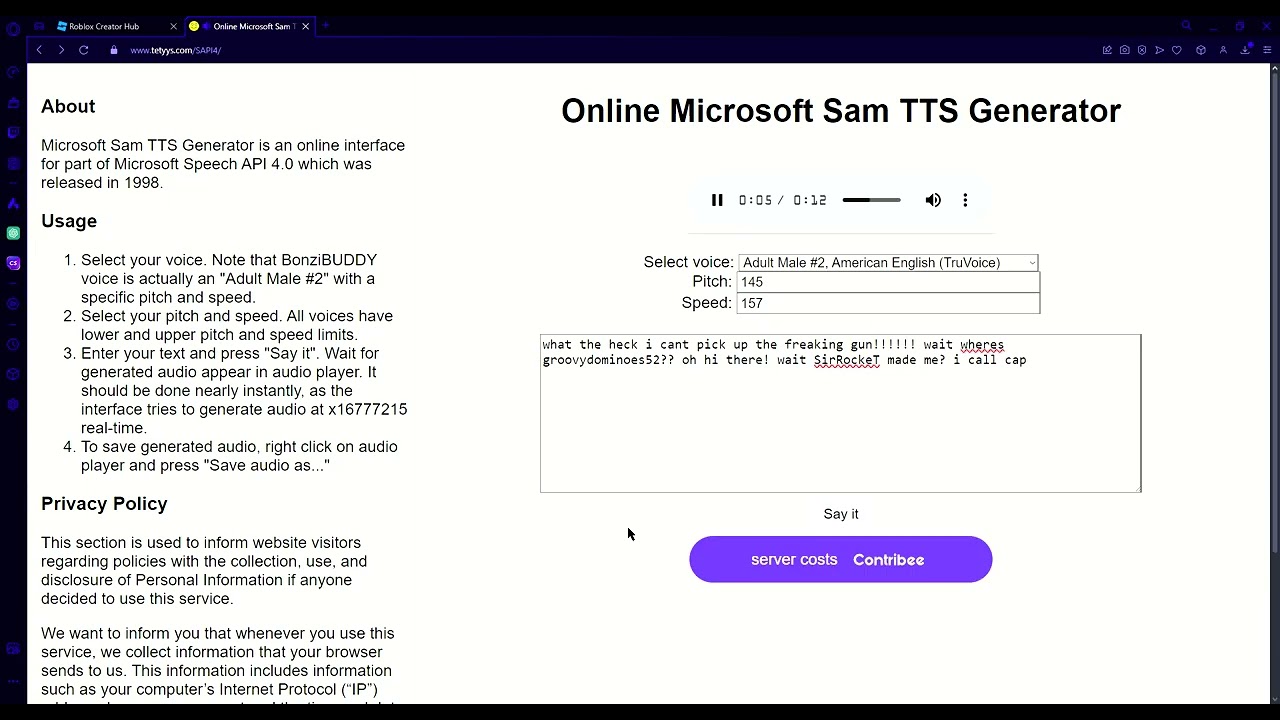Click the Say it button
The image size is (1280, 720).
(x=841, y=514)
